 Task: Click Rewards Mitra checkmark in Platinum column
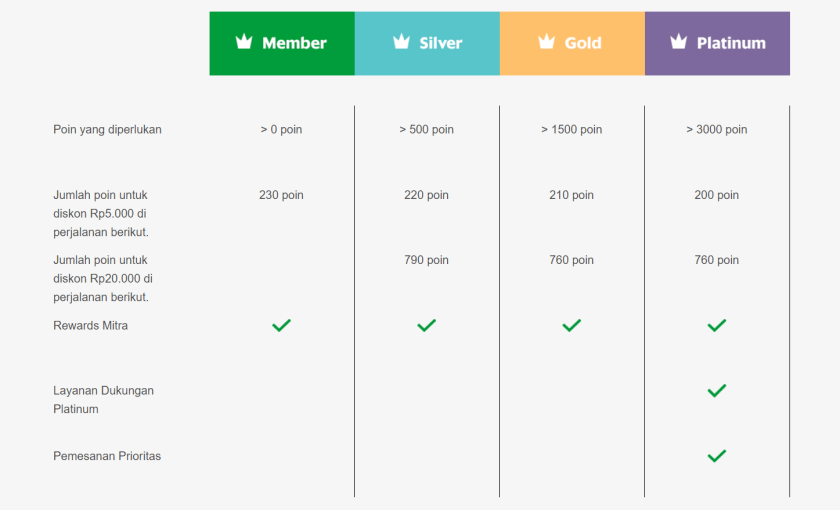[717, 325]
